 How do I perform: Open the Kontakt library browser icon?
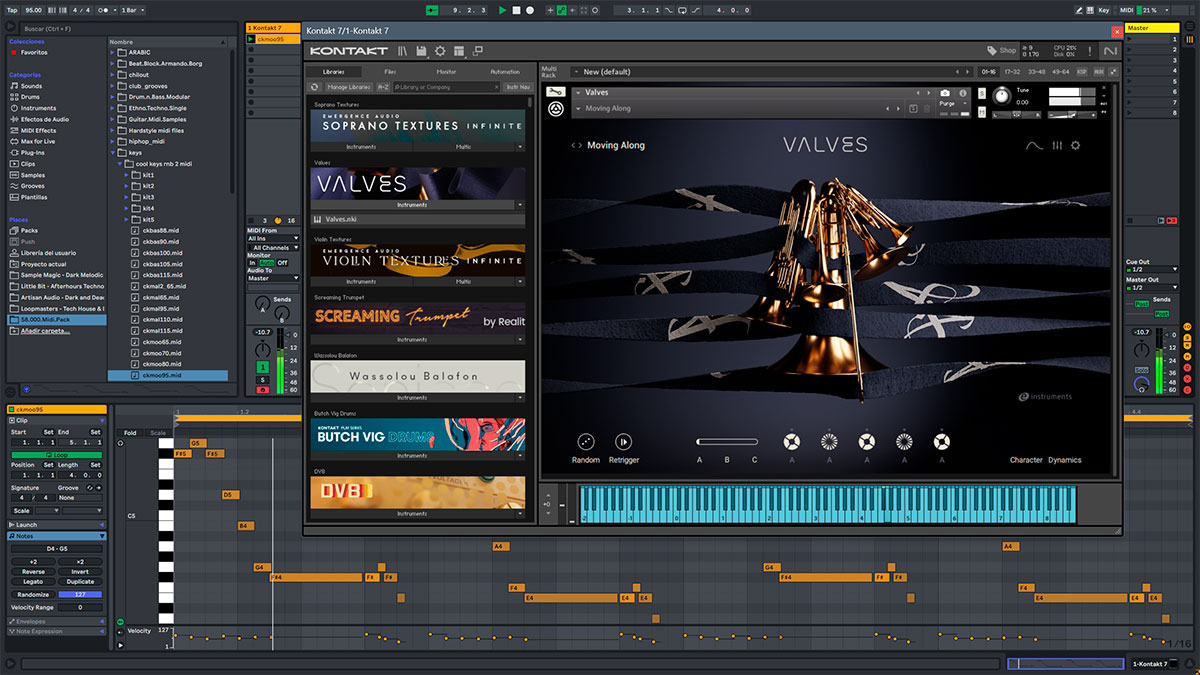402,51
